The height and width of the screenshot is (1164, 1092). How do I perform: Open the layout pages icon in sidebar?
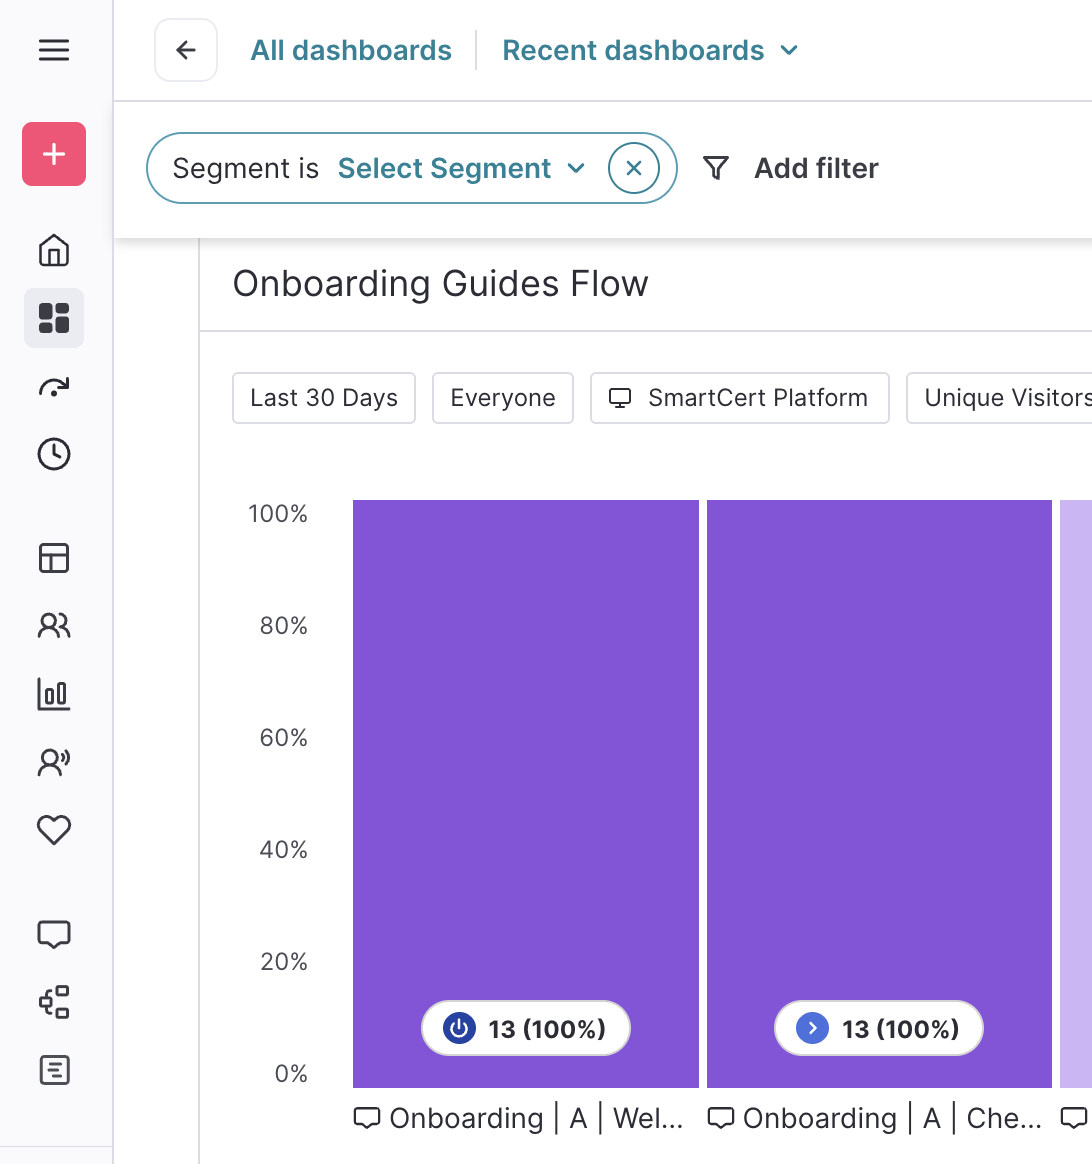(54, 558)
